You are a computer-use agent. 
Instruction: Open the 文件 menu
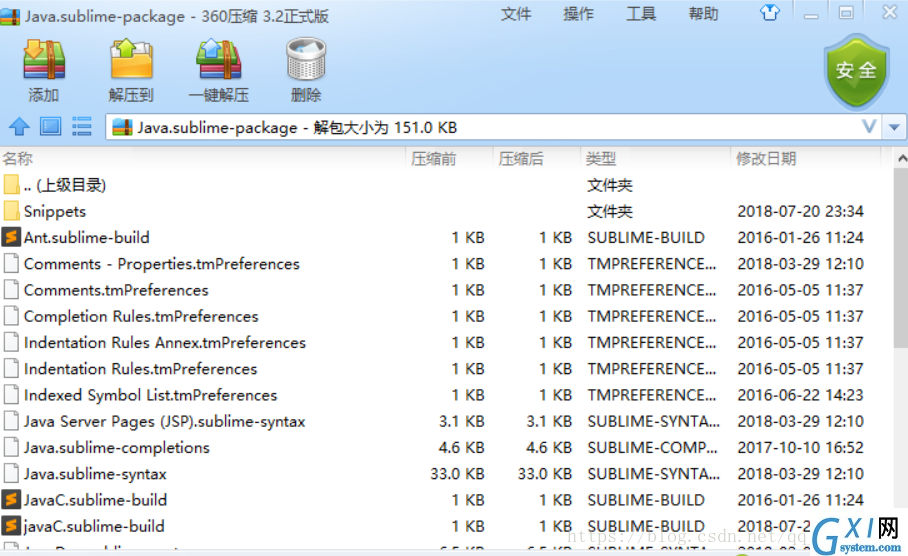515,13
